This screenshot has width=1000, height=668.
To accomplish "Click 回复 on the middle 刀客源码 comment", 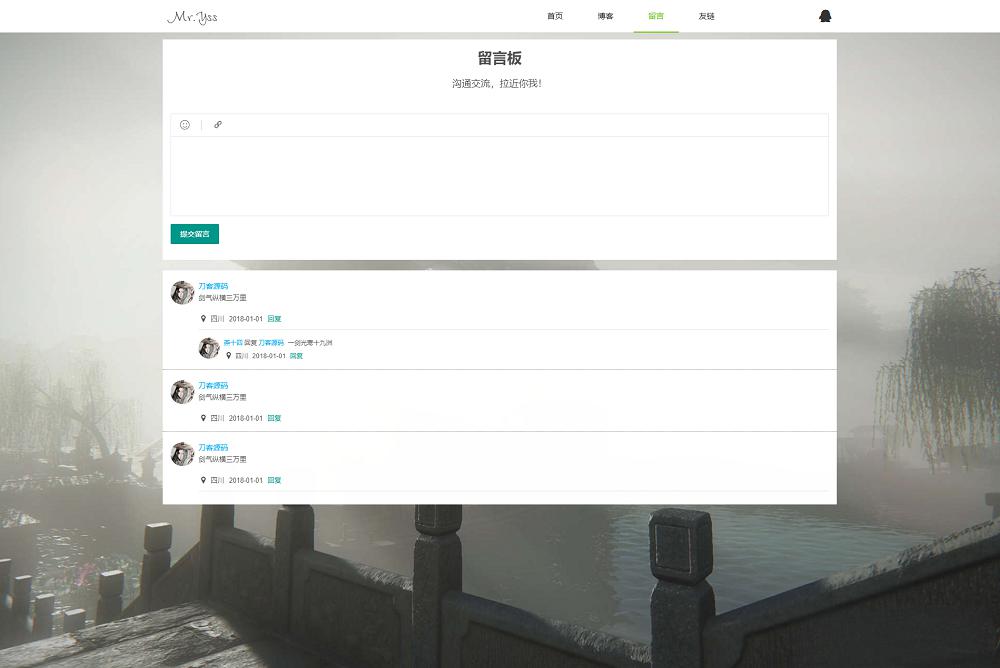I will 274,418.
